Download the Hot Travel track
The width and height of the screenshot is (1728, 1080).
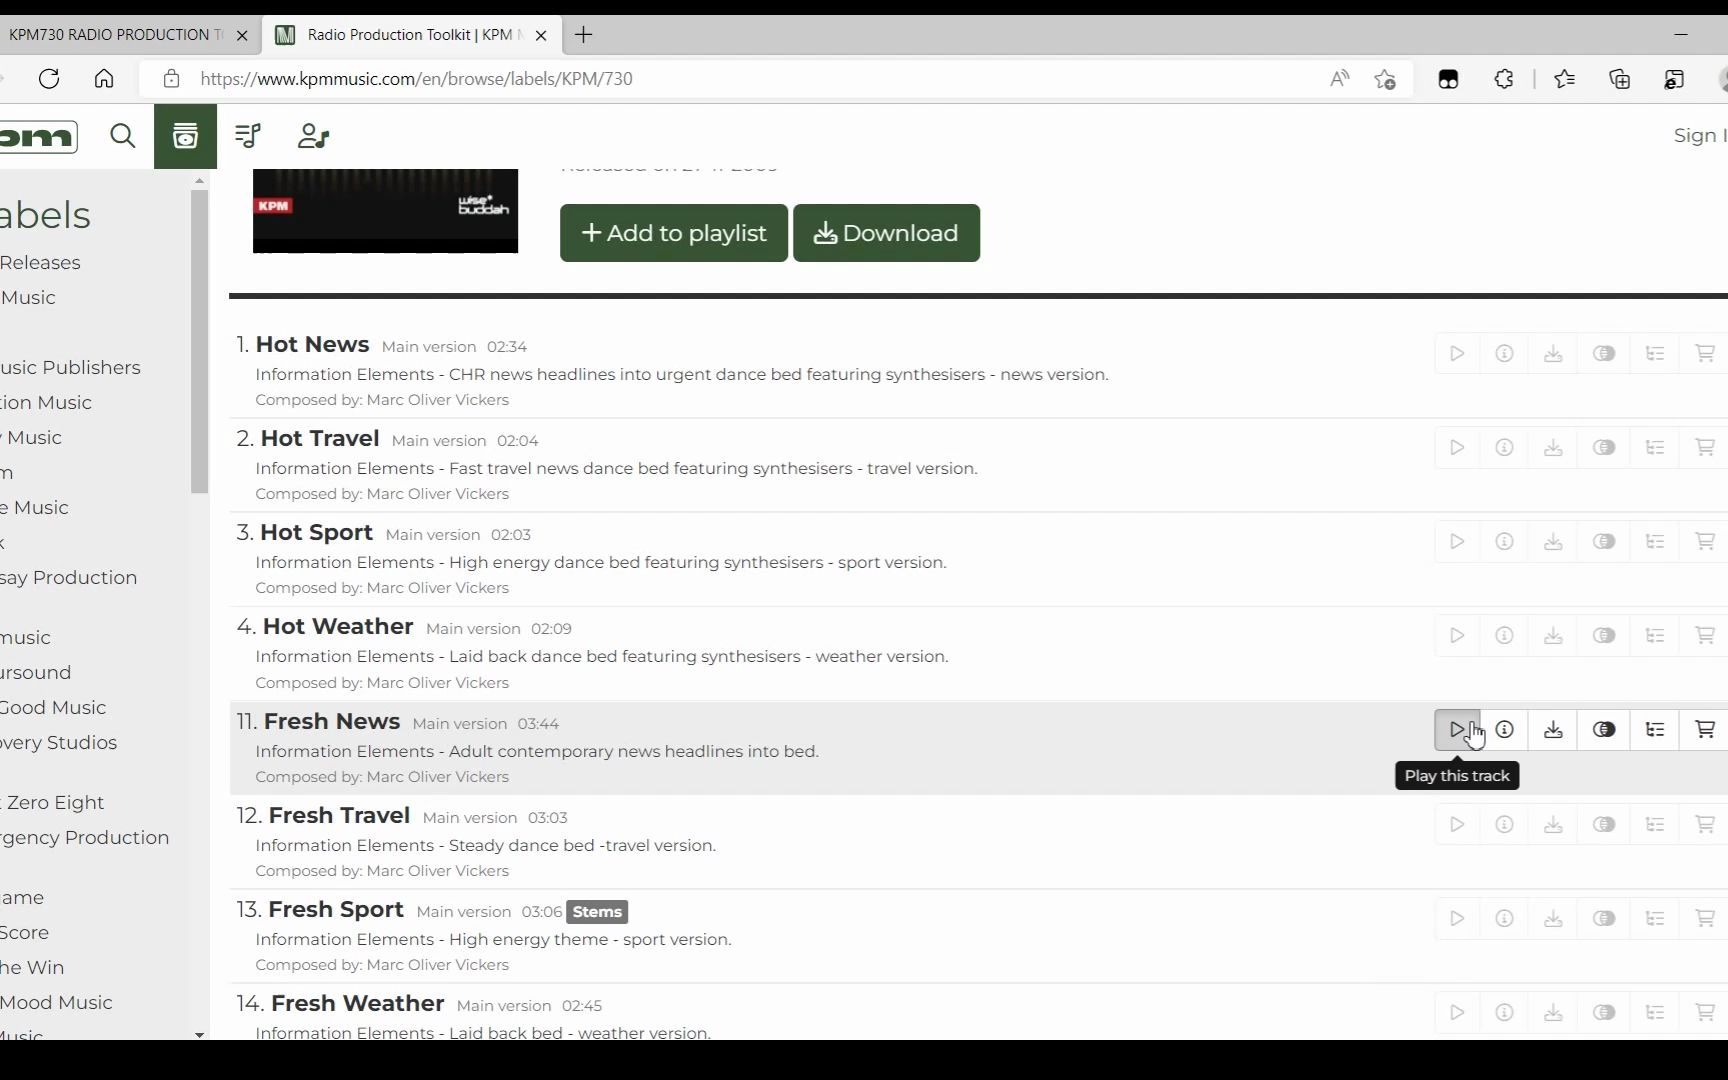pyautogui.click(x=1553, y=447)
